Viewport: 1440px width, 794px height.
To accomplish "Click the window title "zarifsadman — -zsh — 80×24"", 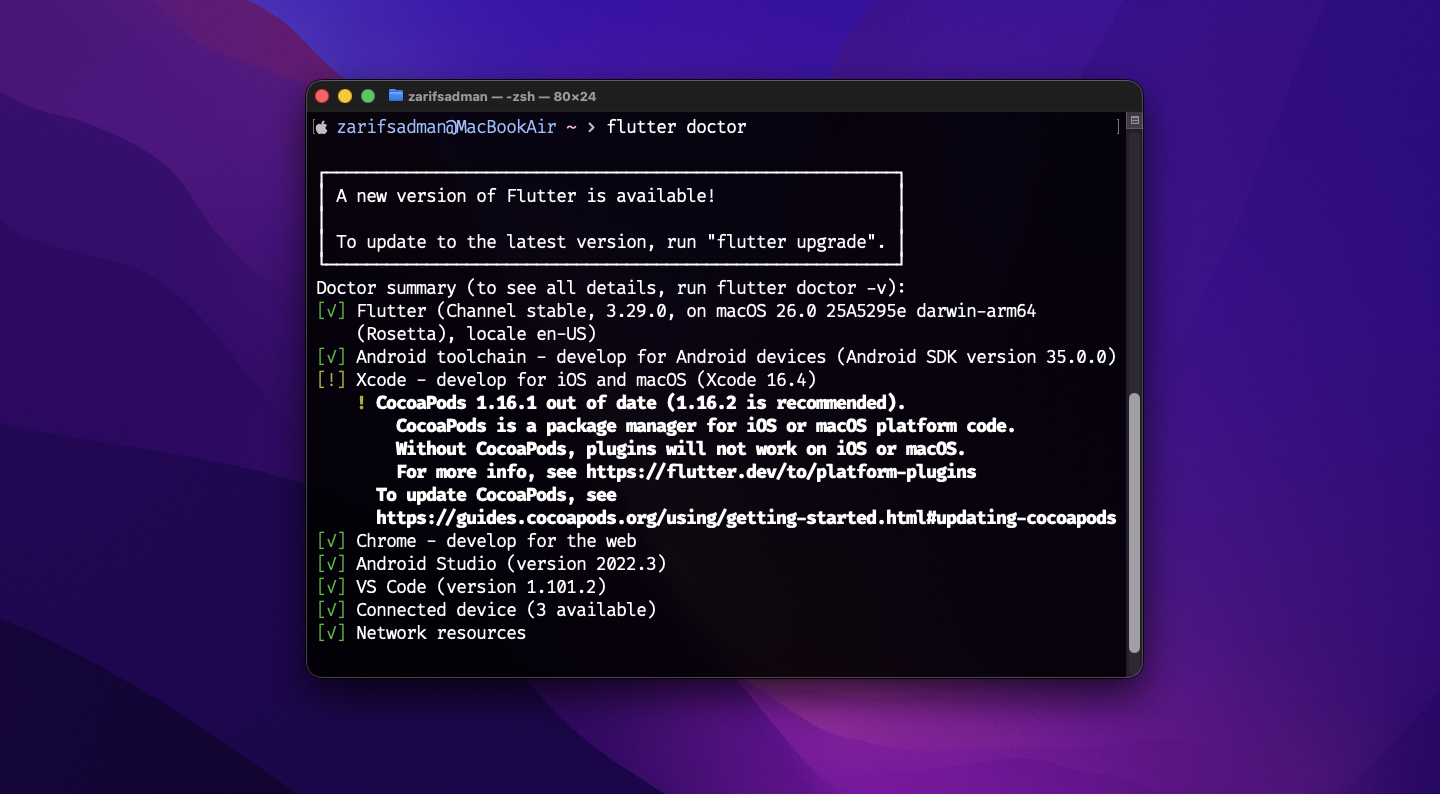I will (502, 96).
